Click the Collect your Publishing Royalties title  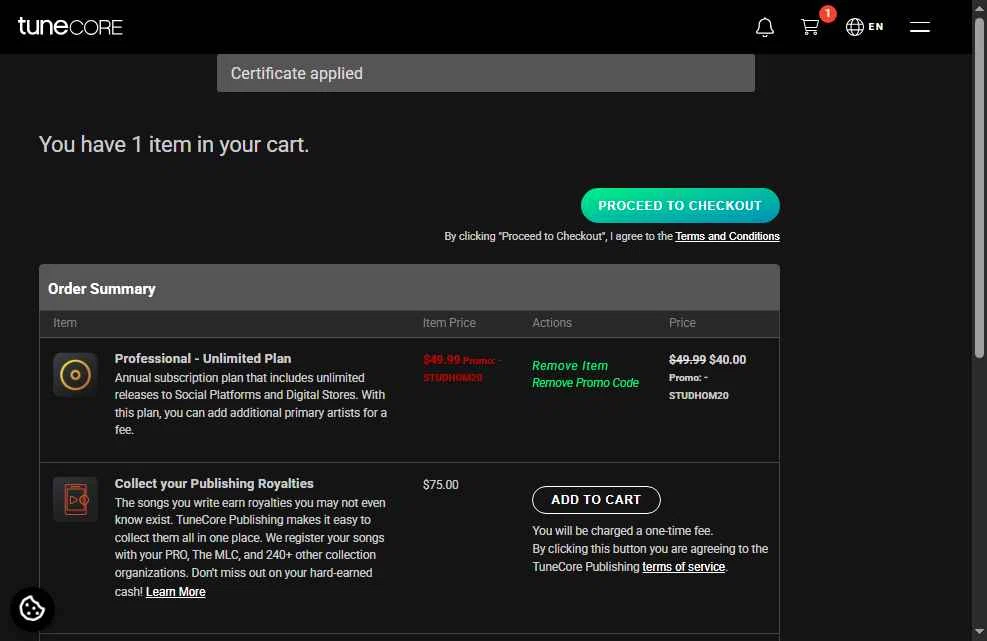click(x=214, y=484)
